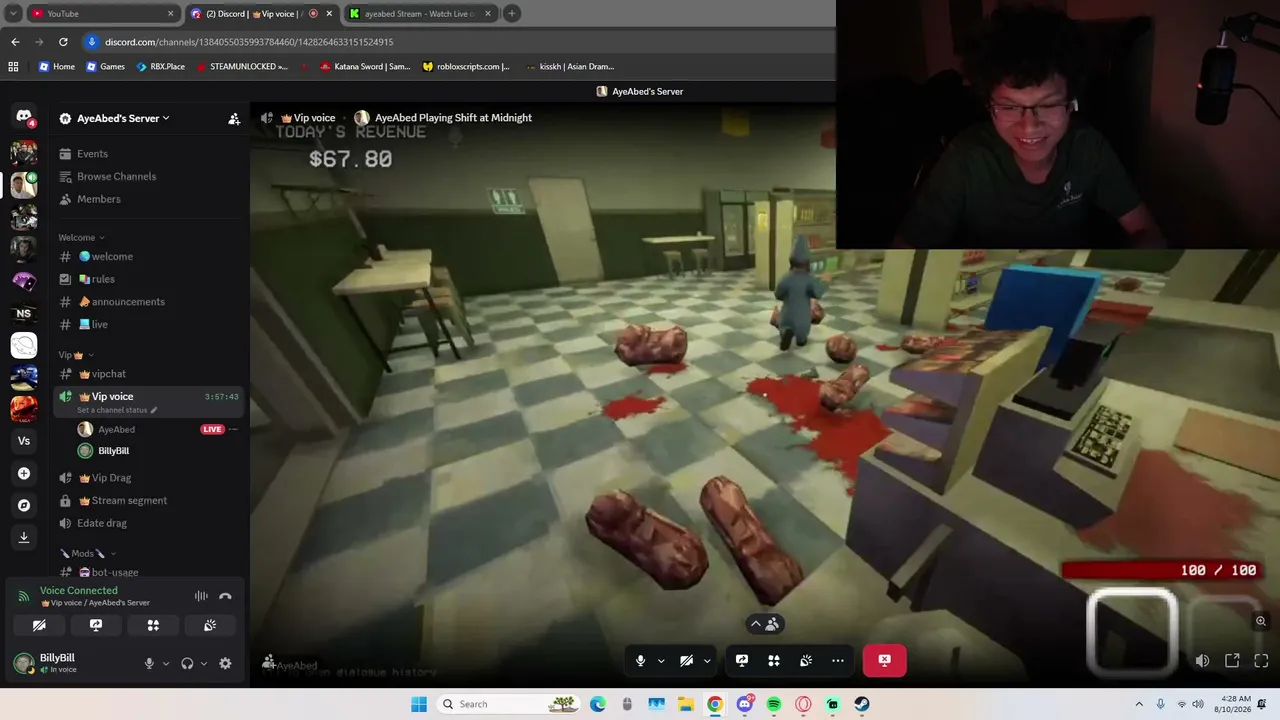Click the Add a Server plus icon
Screen dimensions: 1280x720
coord(24,473)
